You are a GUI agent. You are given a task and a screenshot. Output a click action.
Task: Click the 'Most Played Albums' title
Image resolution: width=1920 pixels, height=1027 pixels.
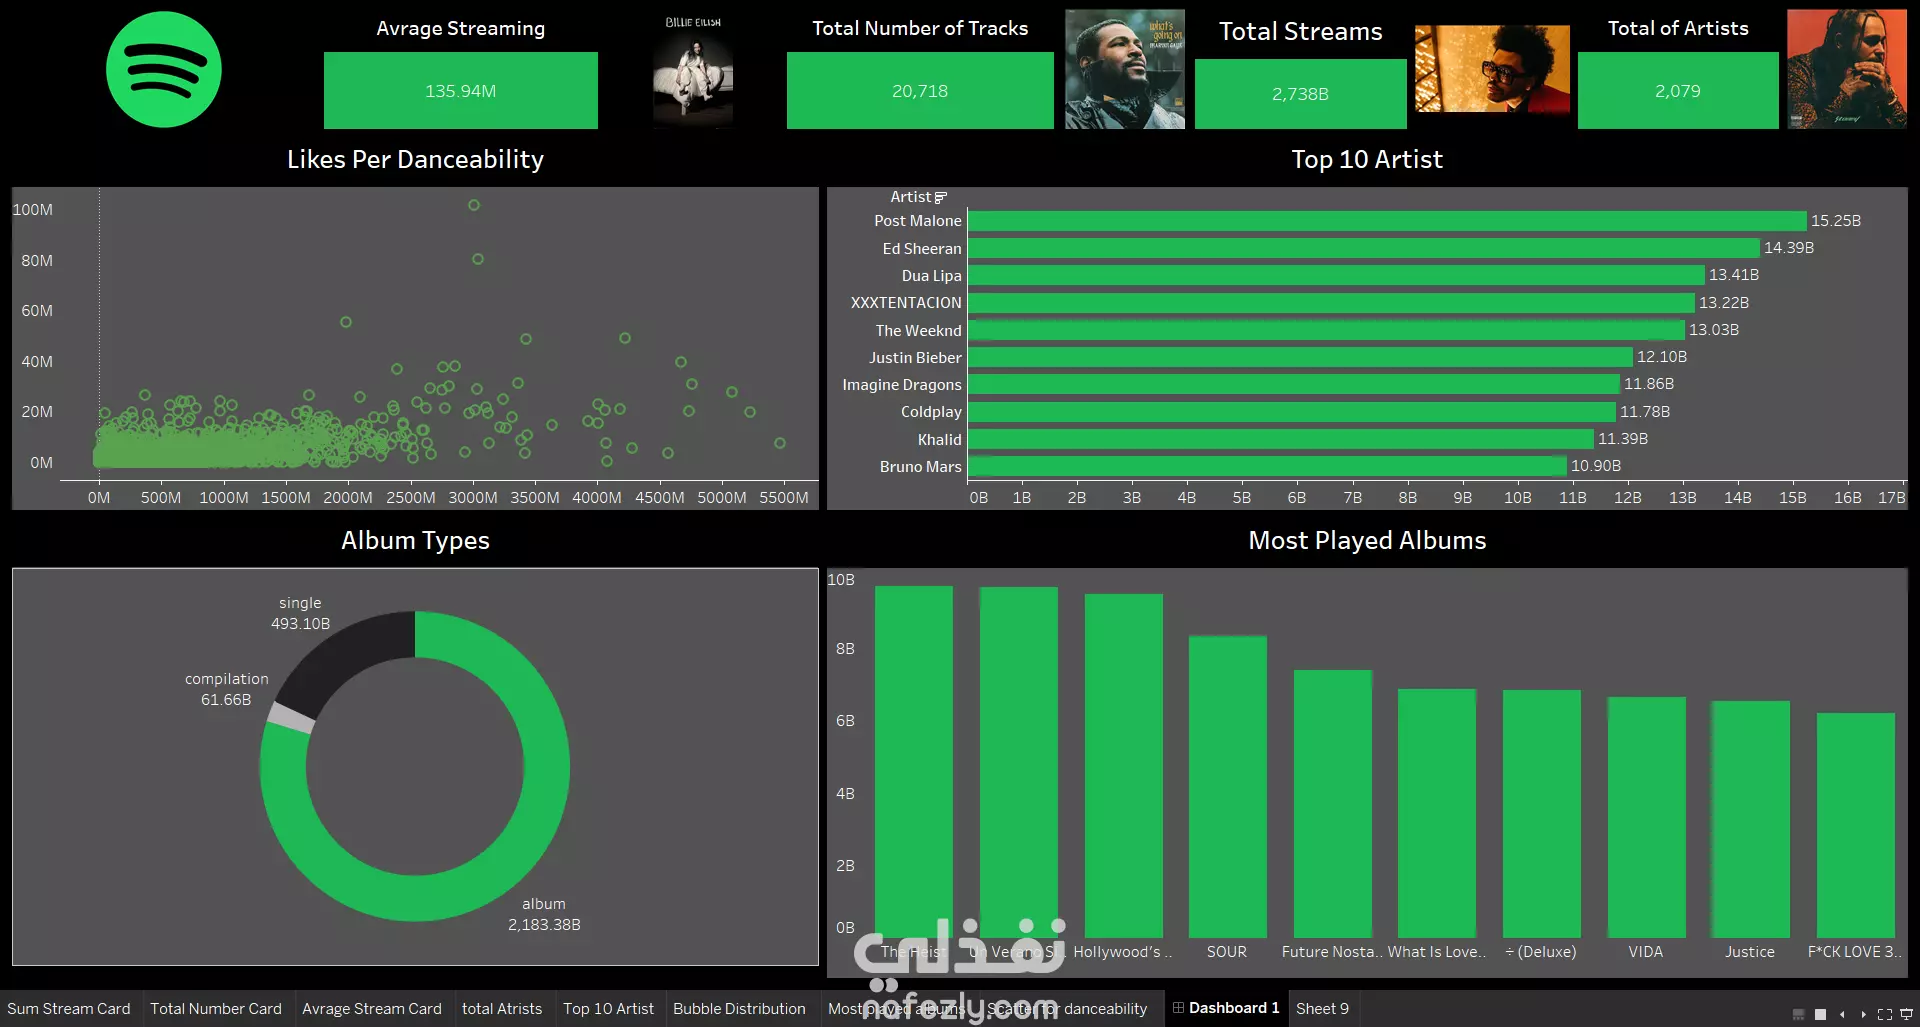point(1367,541)
